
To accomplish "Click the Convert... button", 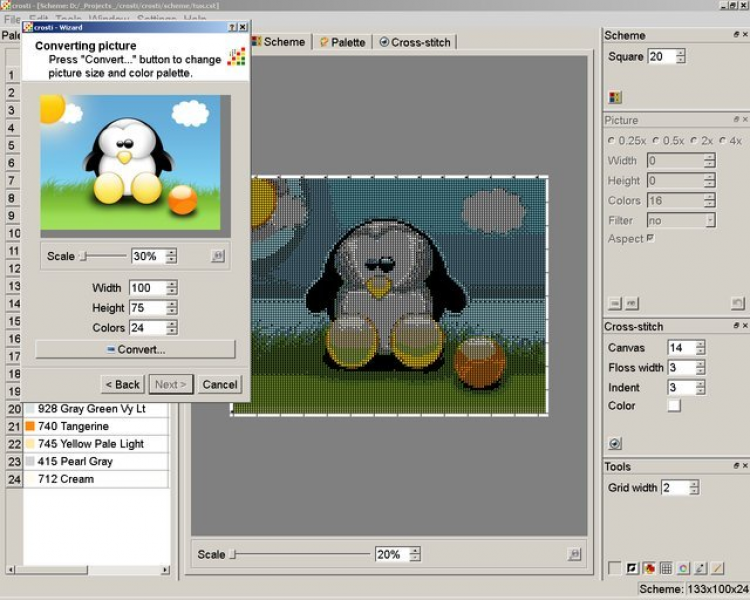I will click(x=135, y=349).
